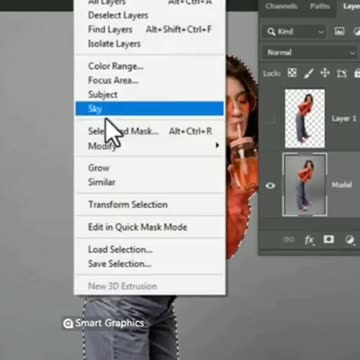Open the Kind filter dropdown

[x=295, y=32]
